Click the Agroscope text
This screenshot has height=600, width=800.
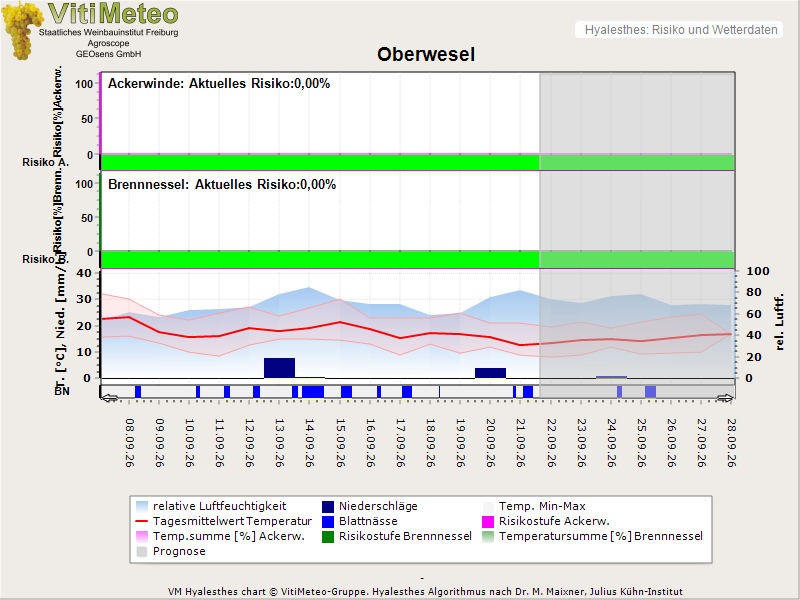[109, 43]
